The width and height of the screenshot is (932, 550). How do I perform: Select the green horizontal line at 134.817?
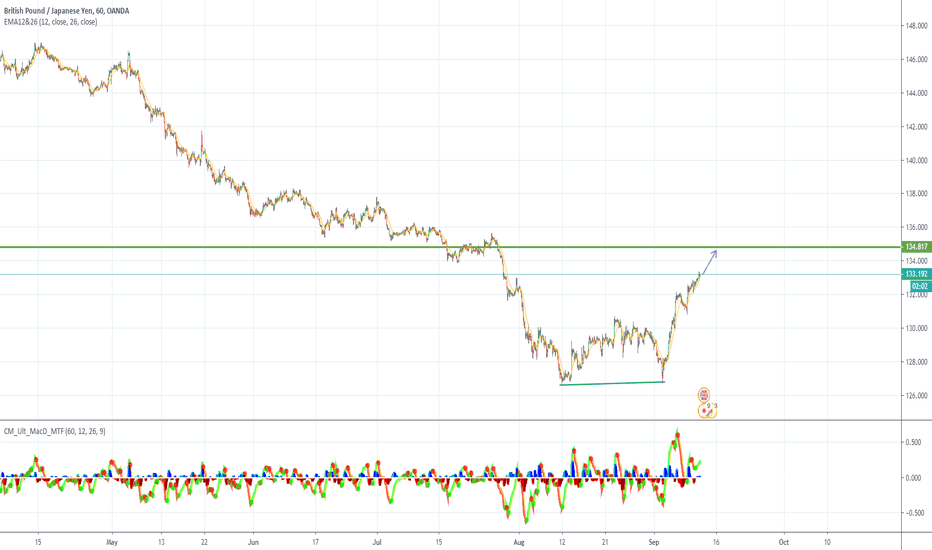click(451, 247)
